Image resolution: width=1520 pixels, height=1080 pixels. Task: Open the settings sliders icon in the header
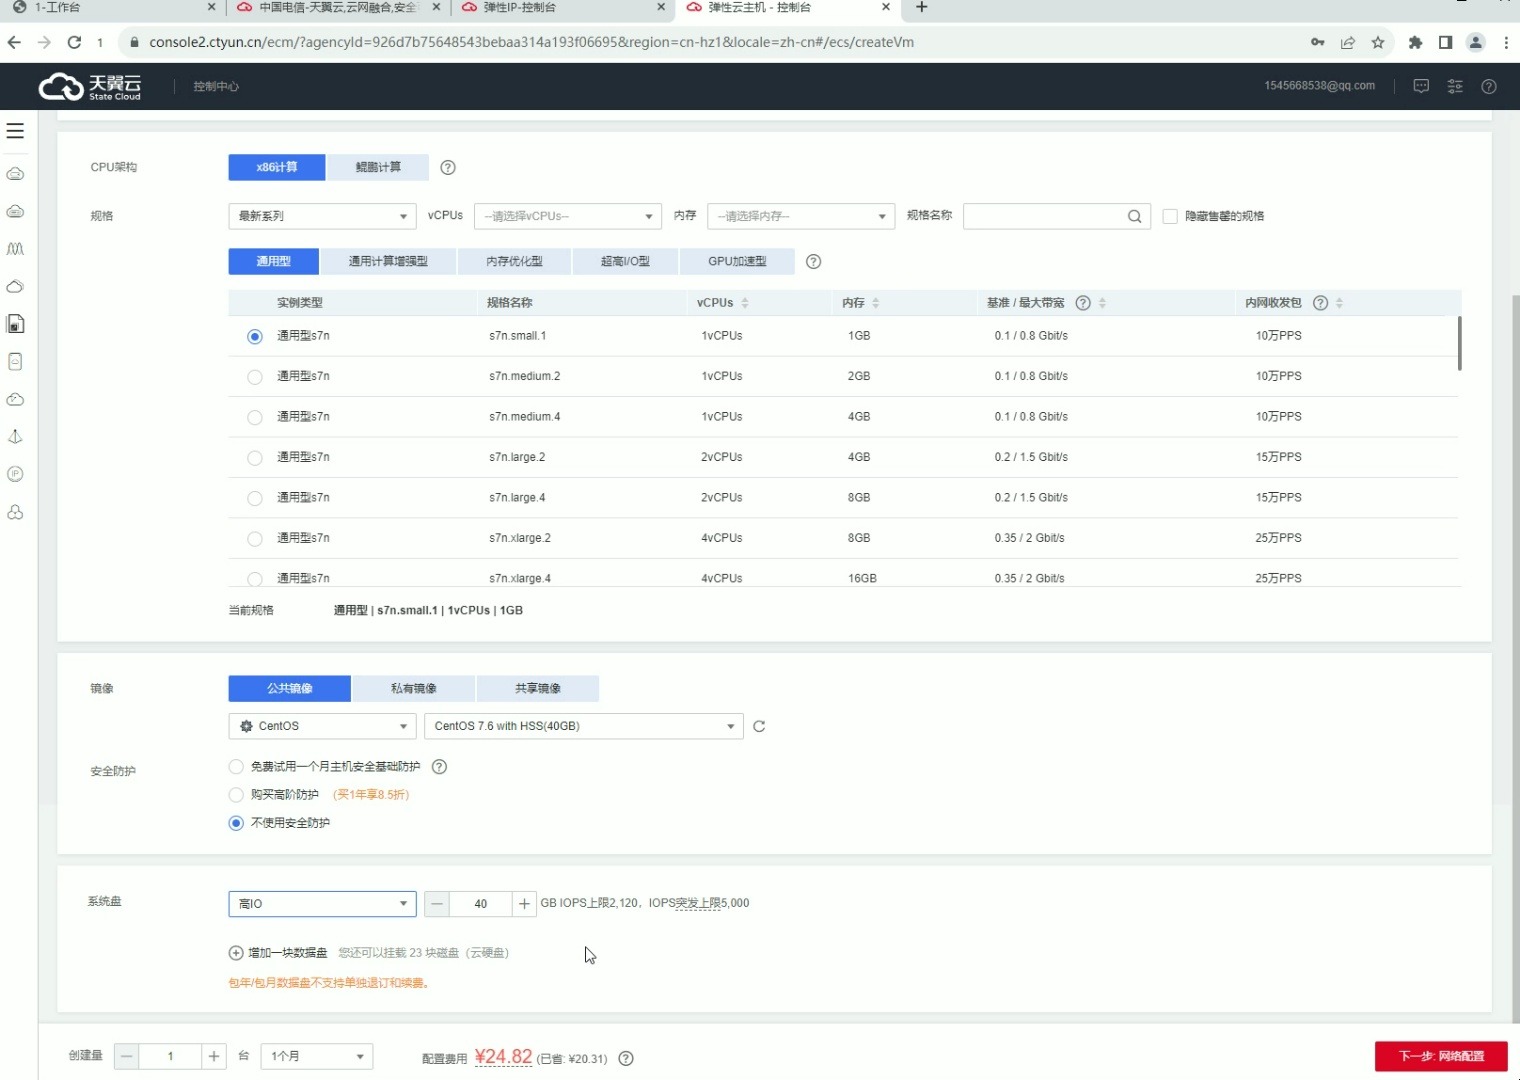tap(1455, 86)
